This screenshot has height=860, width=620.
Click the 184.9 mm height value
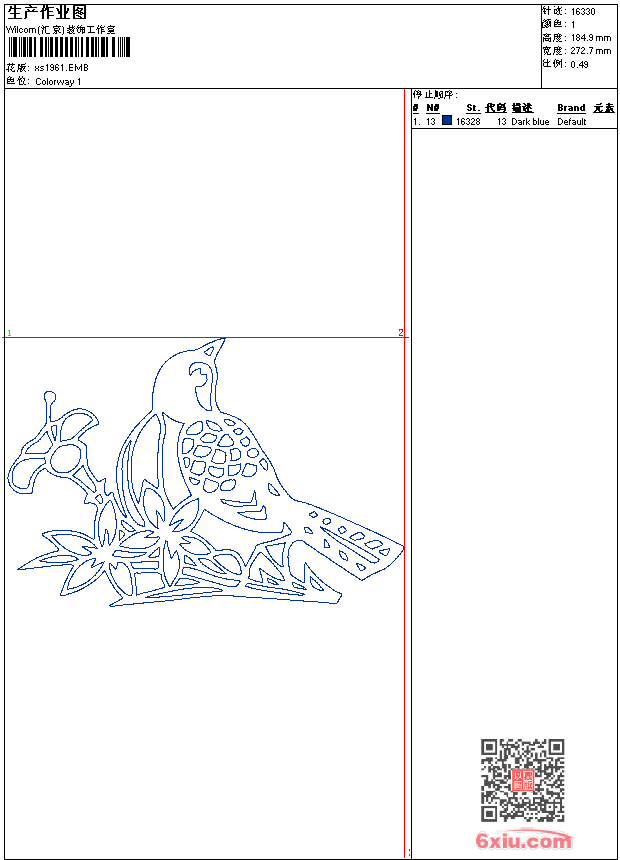[590, 38]
